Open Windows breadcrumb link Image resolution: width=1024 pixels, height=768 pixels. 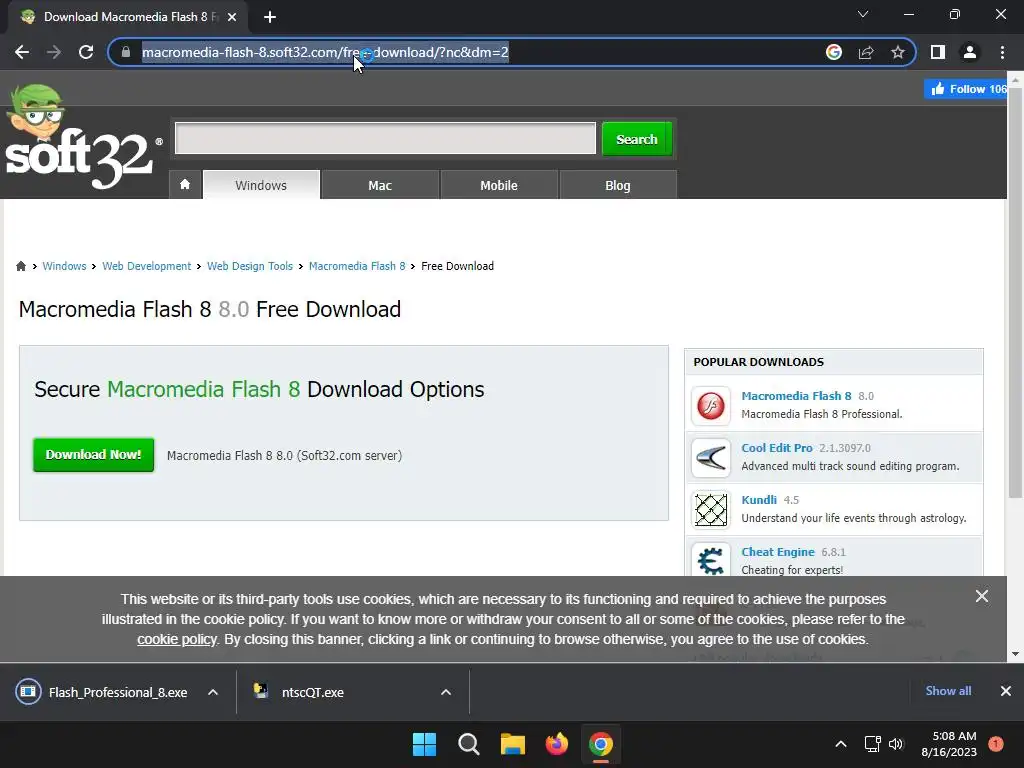(x=64, y=266)
